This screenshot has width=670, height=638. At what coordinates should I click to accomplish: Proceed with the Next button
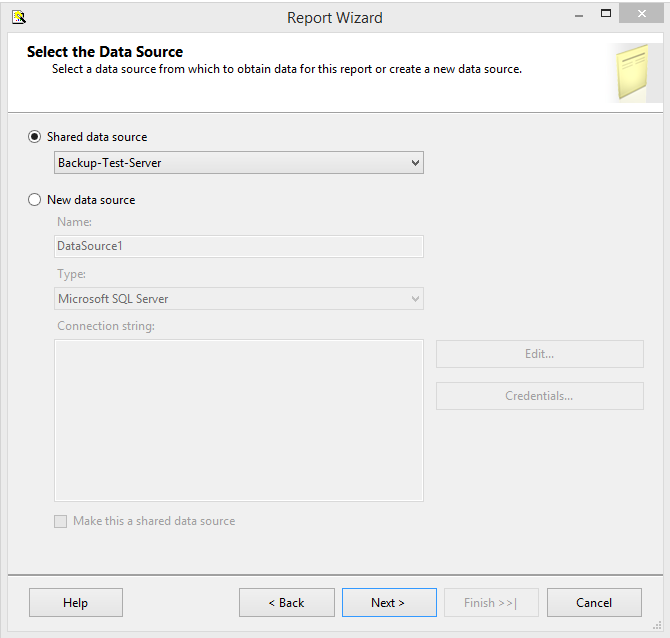click(388, 603)
